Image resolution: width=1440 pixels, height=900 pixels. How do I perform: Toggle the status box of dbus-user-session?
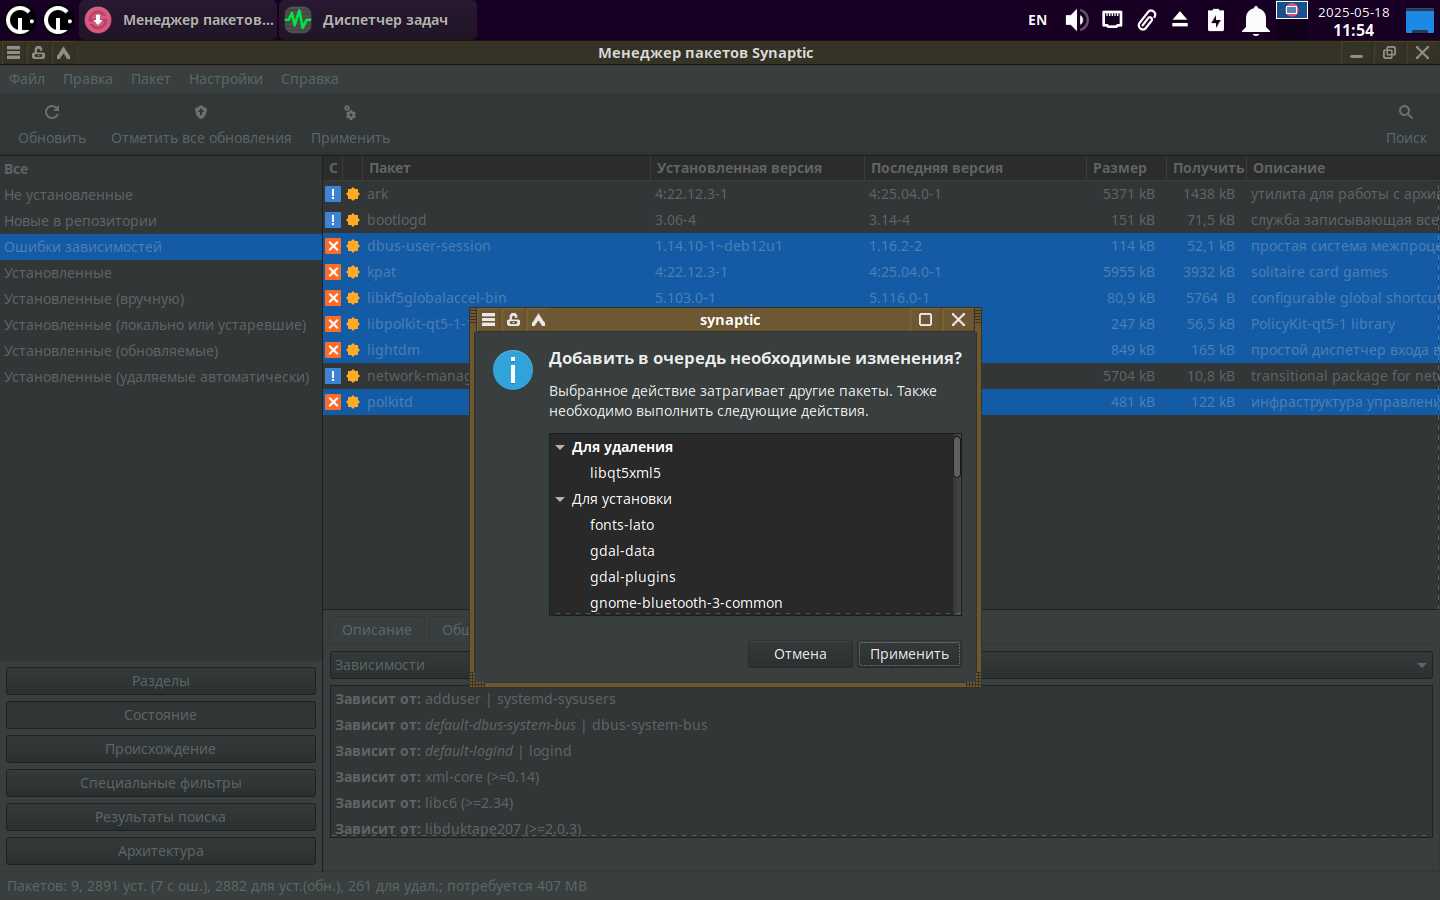(333, 246)
